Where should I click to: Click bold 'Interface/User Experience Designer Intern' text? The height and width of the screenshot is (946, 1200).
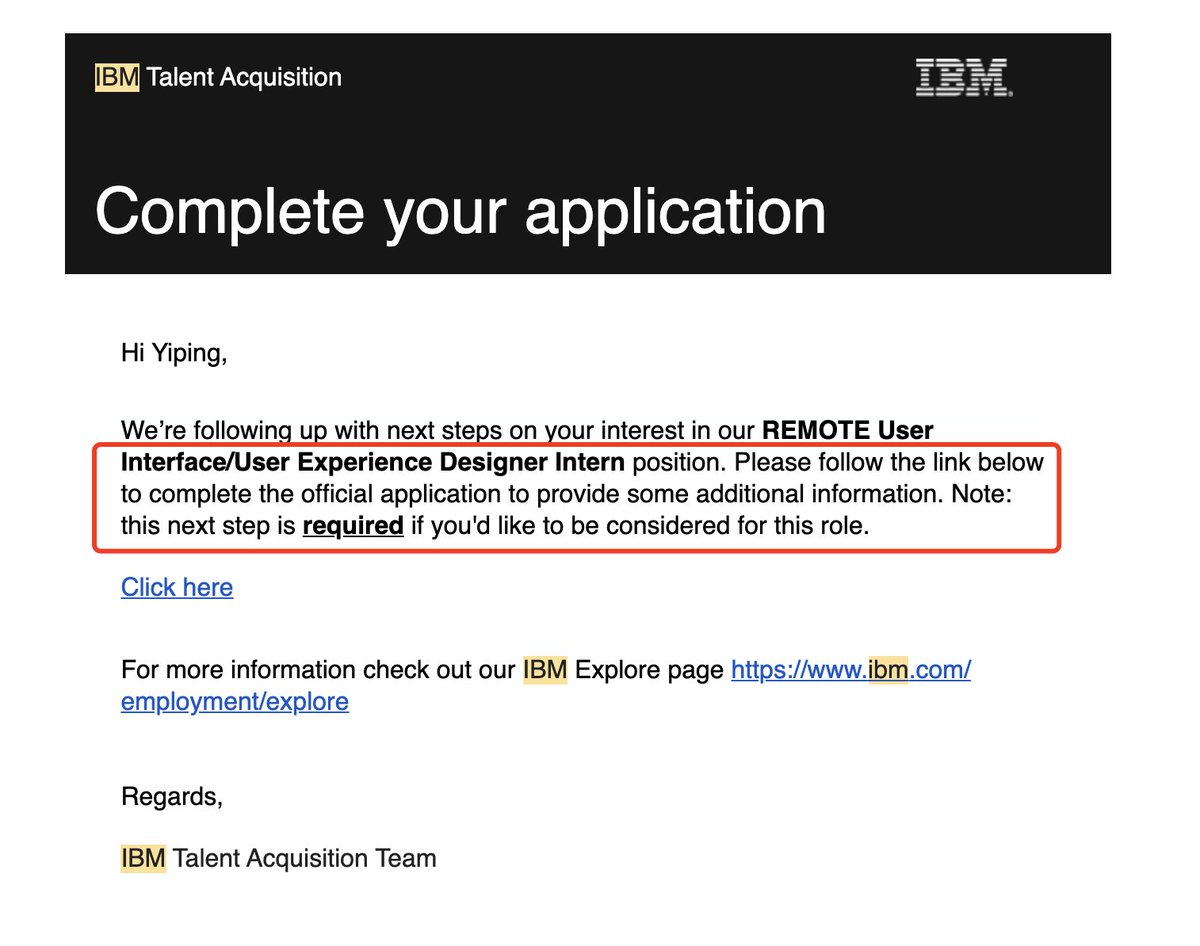pyautogui.click(x=373, y=463)
